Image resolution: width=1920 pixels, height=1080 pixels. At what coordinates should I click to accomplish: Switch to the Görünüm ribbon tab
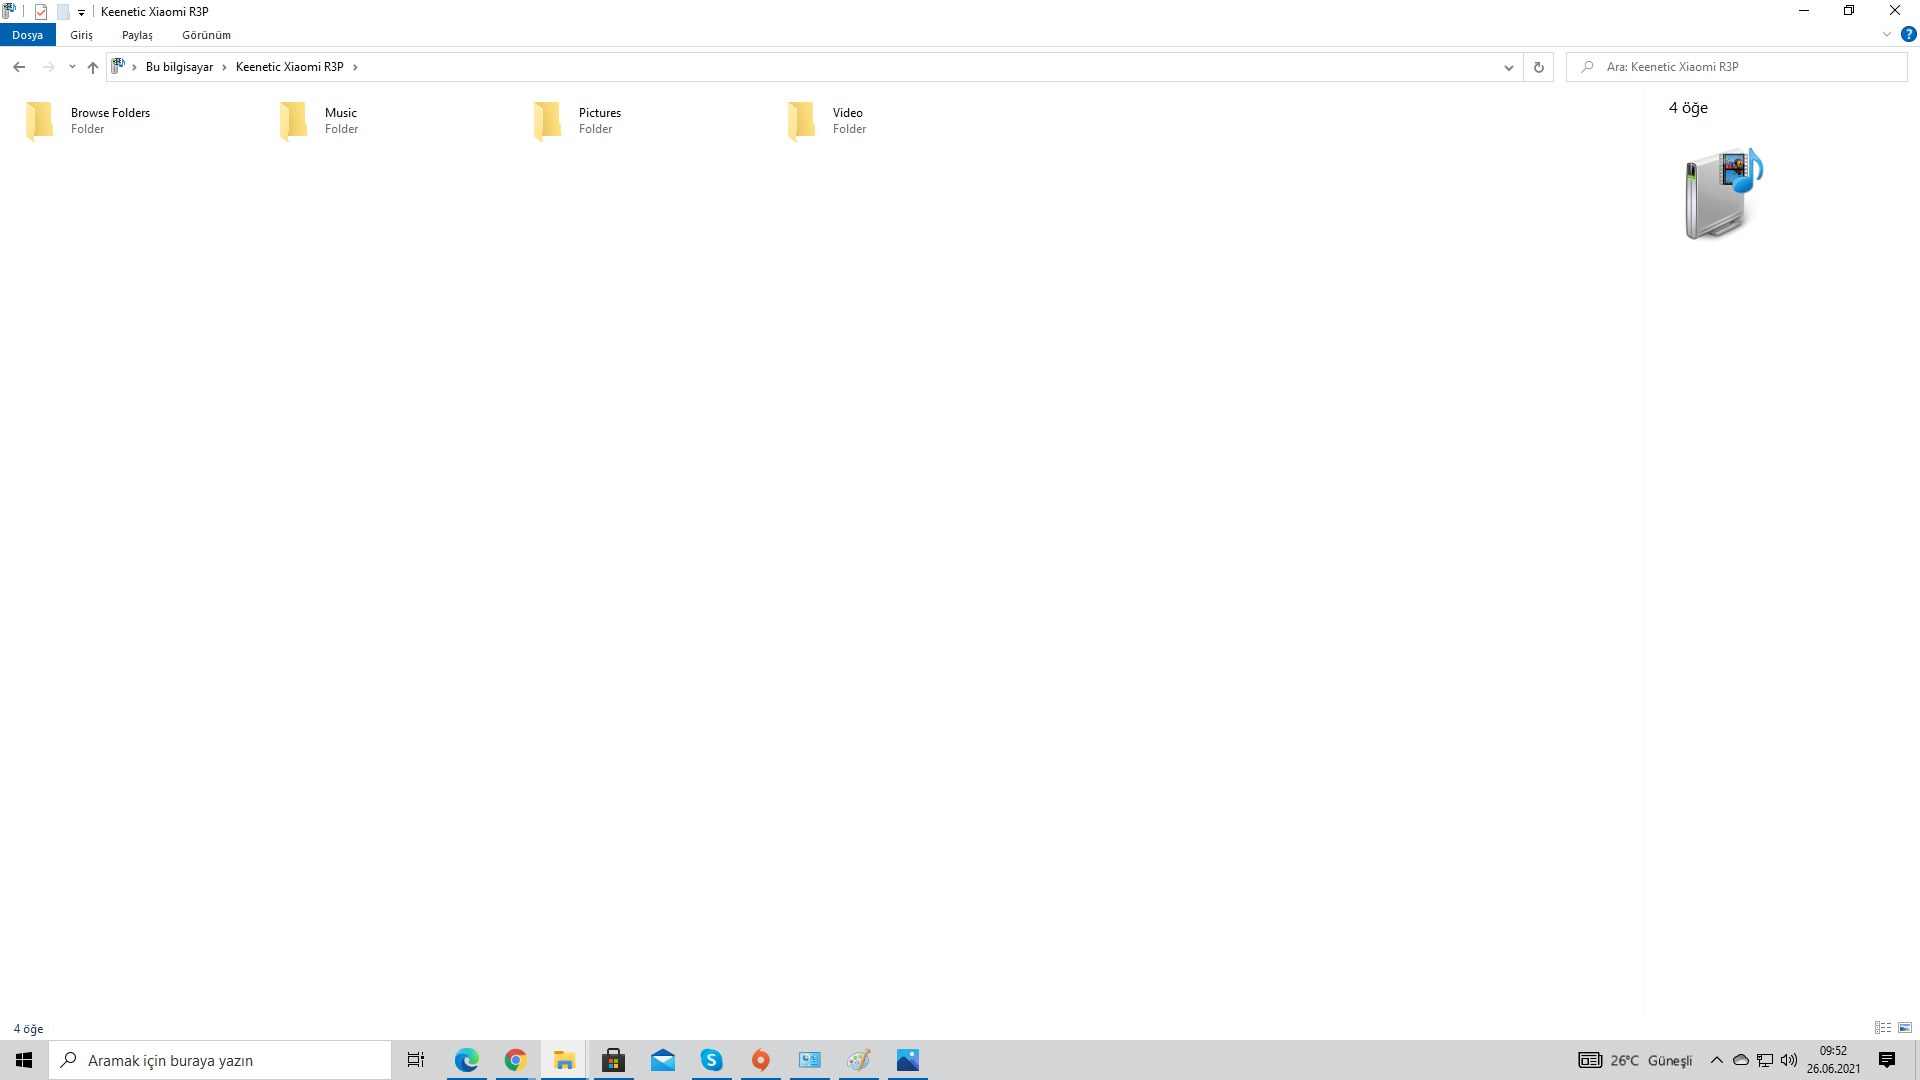point(206,35)
